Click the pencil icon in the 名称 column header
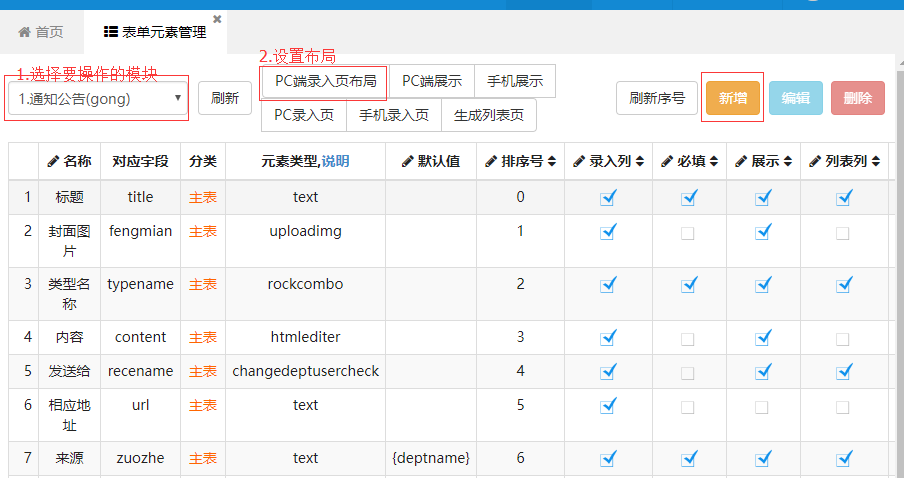The height and width of the screenshot is (478, 904). coord(53,161)
